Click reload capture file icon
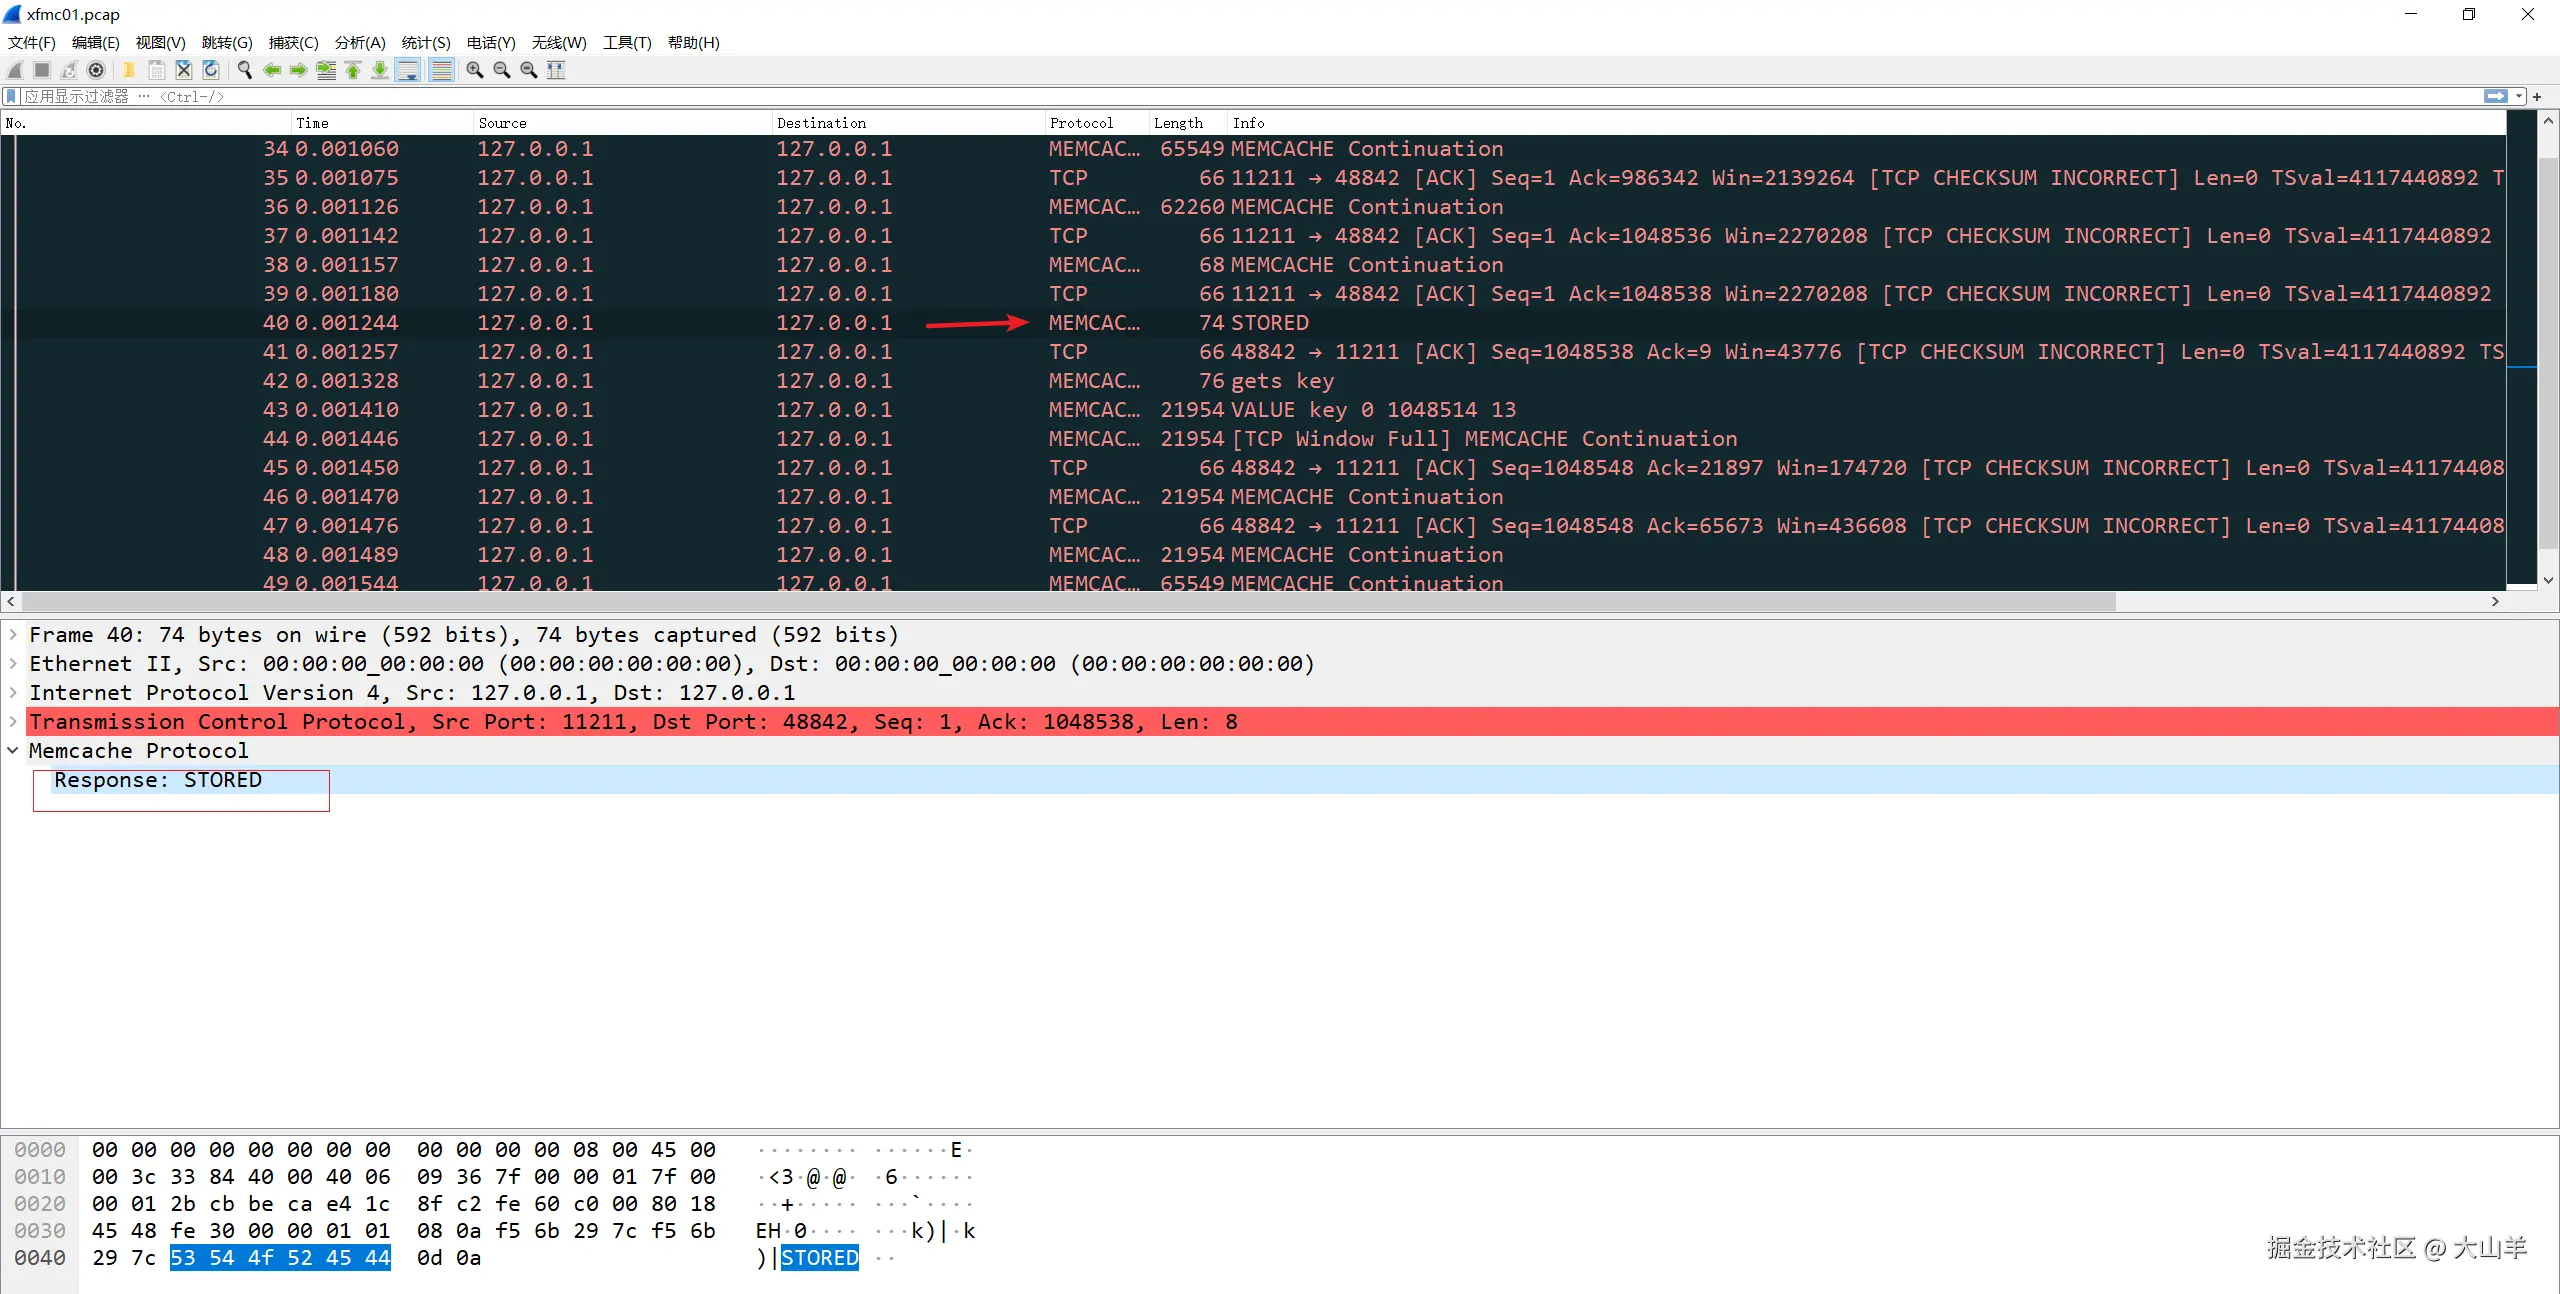The width and height of the screenshot is (2560, 1294). pos(211,70)
